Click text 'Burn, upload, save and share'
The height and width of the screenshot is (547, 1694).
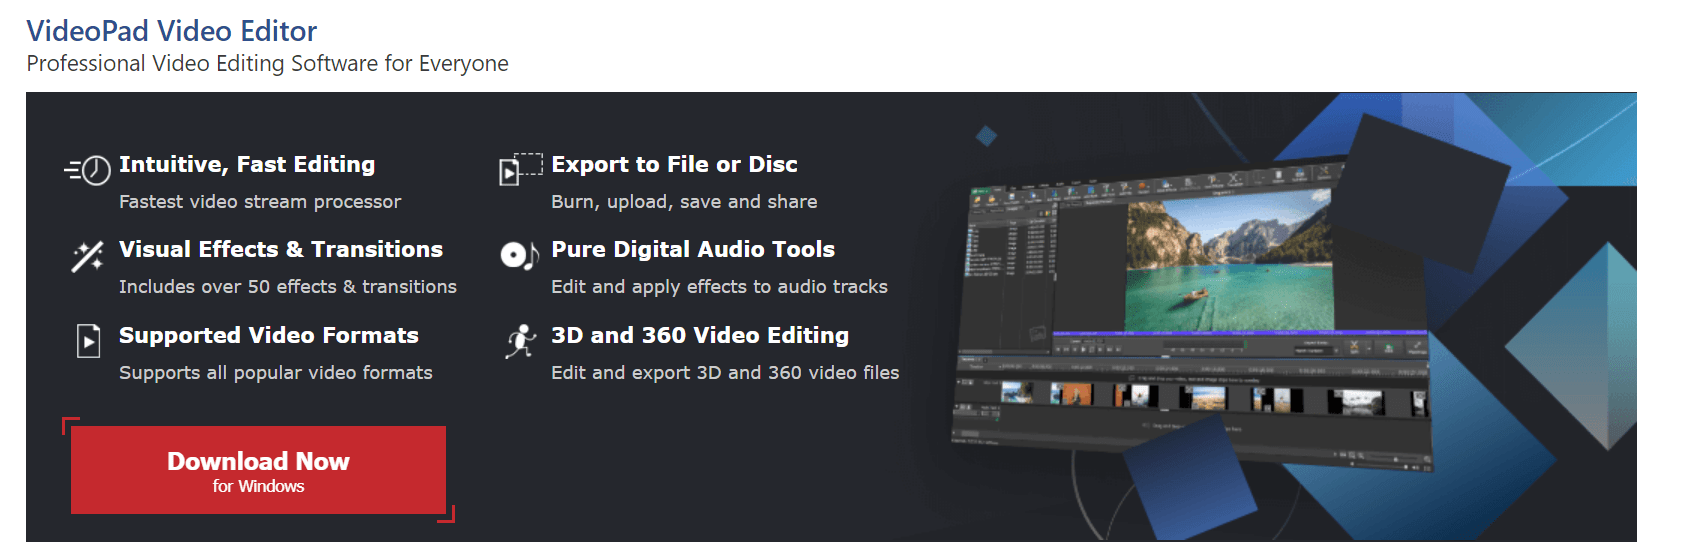click(684, 202)
